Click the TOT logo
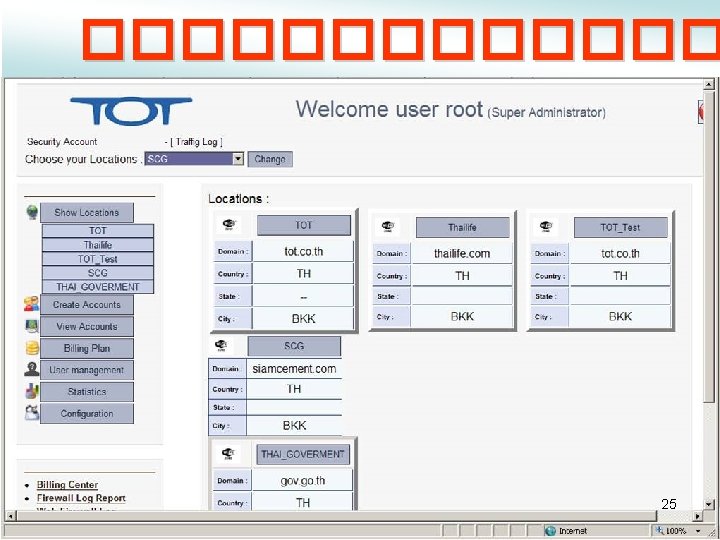 click(x=131, y=111)
